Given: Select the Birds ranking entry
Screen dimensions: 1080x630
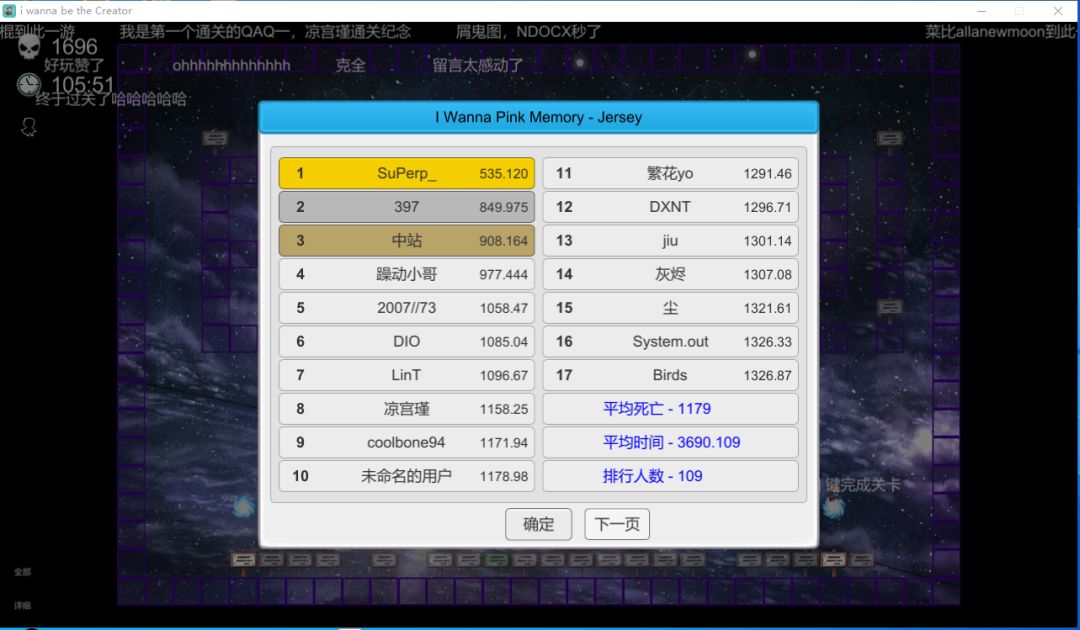Looking at the screenshot, I should point(670,375).
